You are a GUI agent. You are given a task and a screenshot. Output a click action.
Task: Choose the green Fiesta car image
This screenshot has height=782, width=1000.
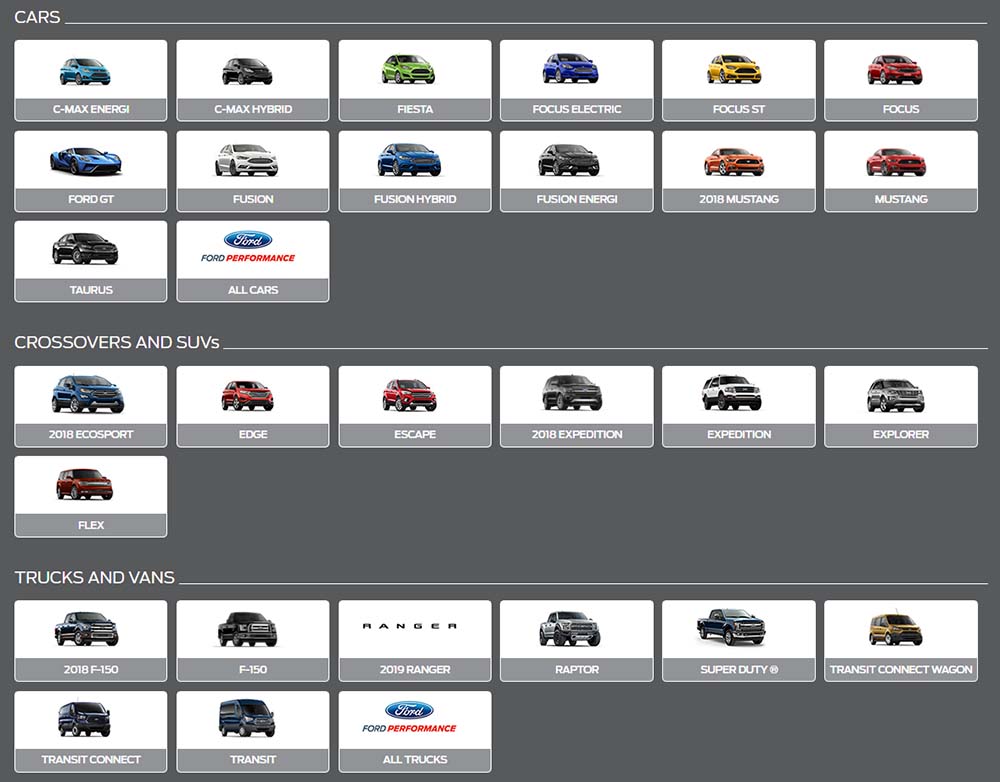click(408, 70)
